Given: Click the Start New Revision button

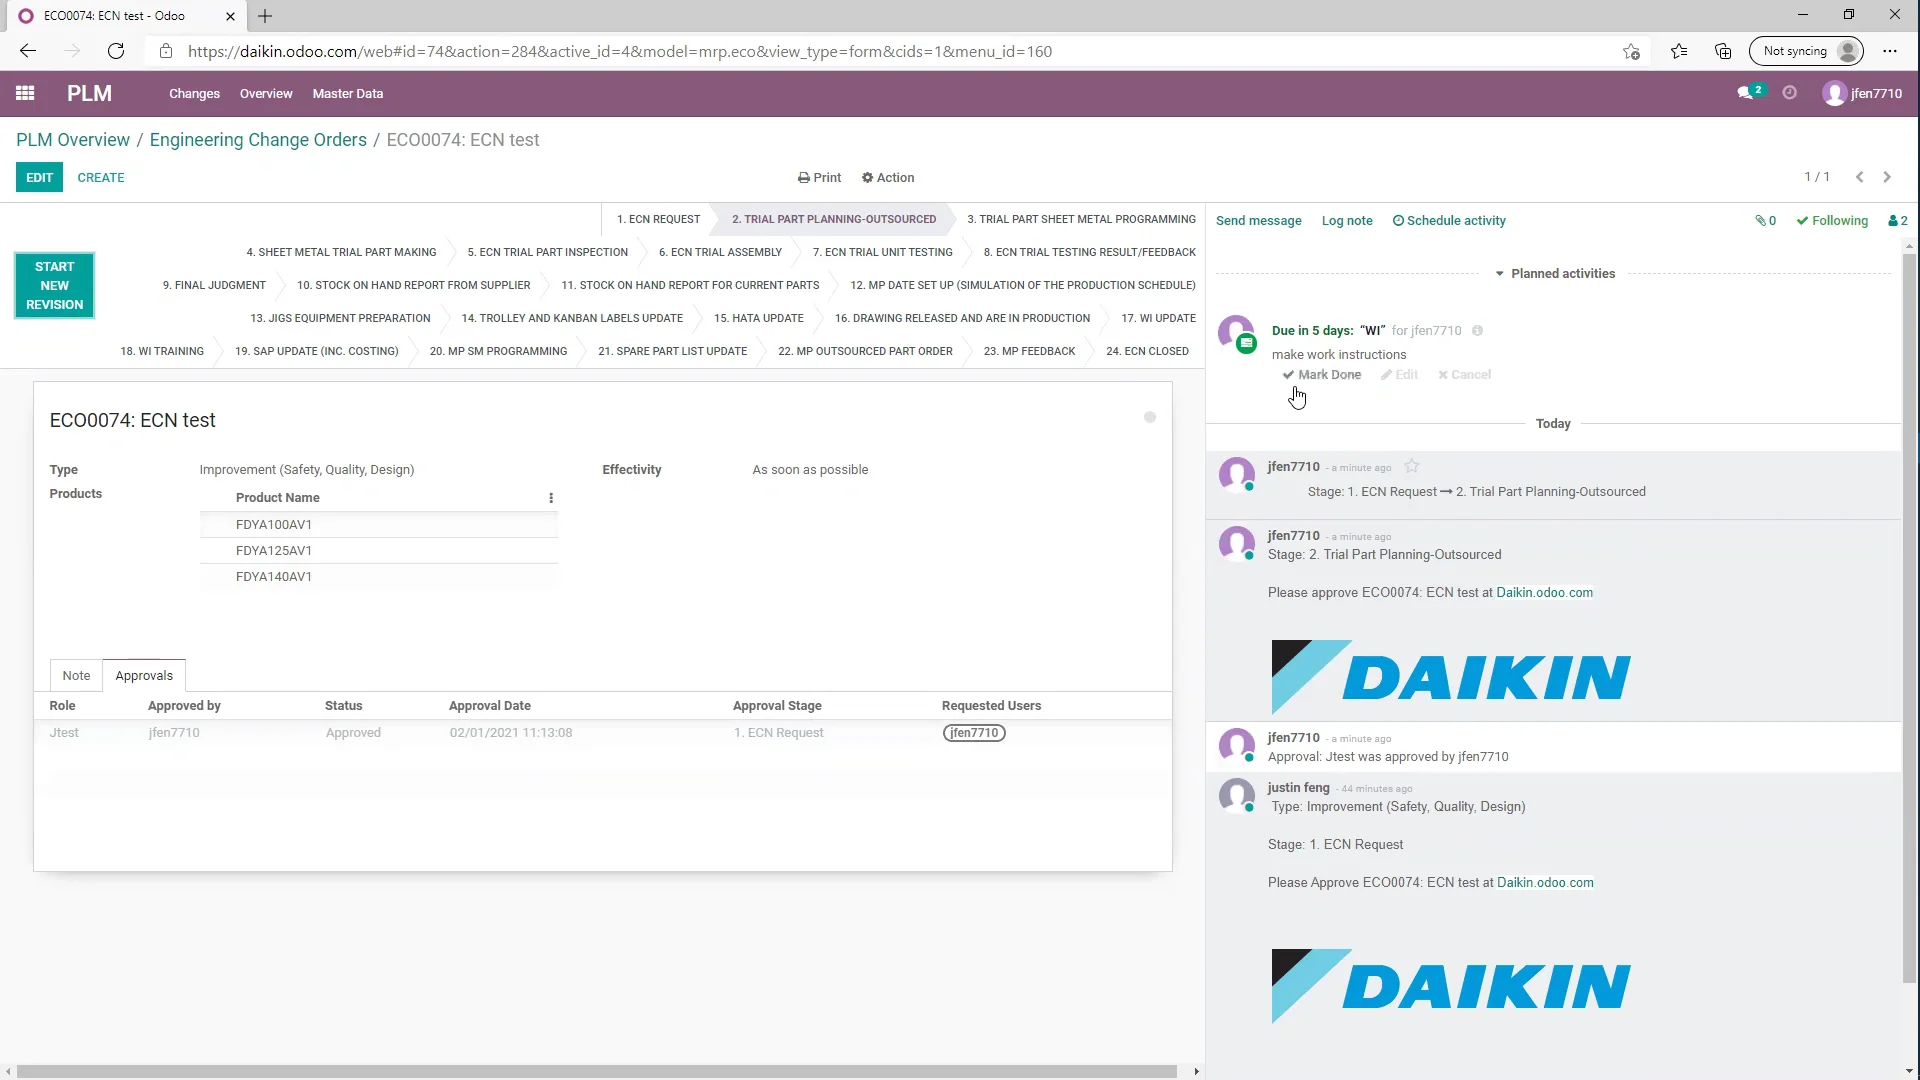Looking at the screenshot, I should [x=54, y=285].
